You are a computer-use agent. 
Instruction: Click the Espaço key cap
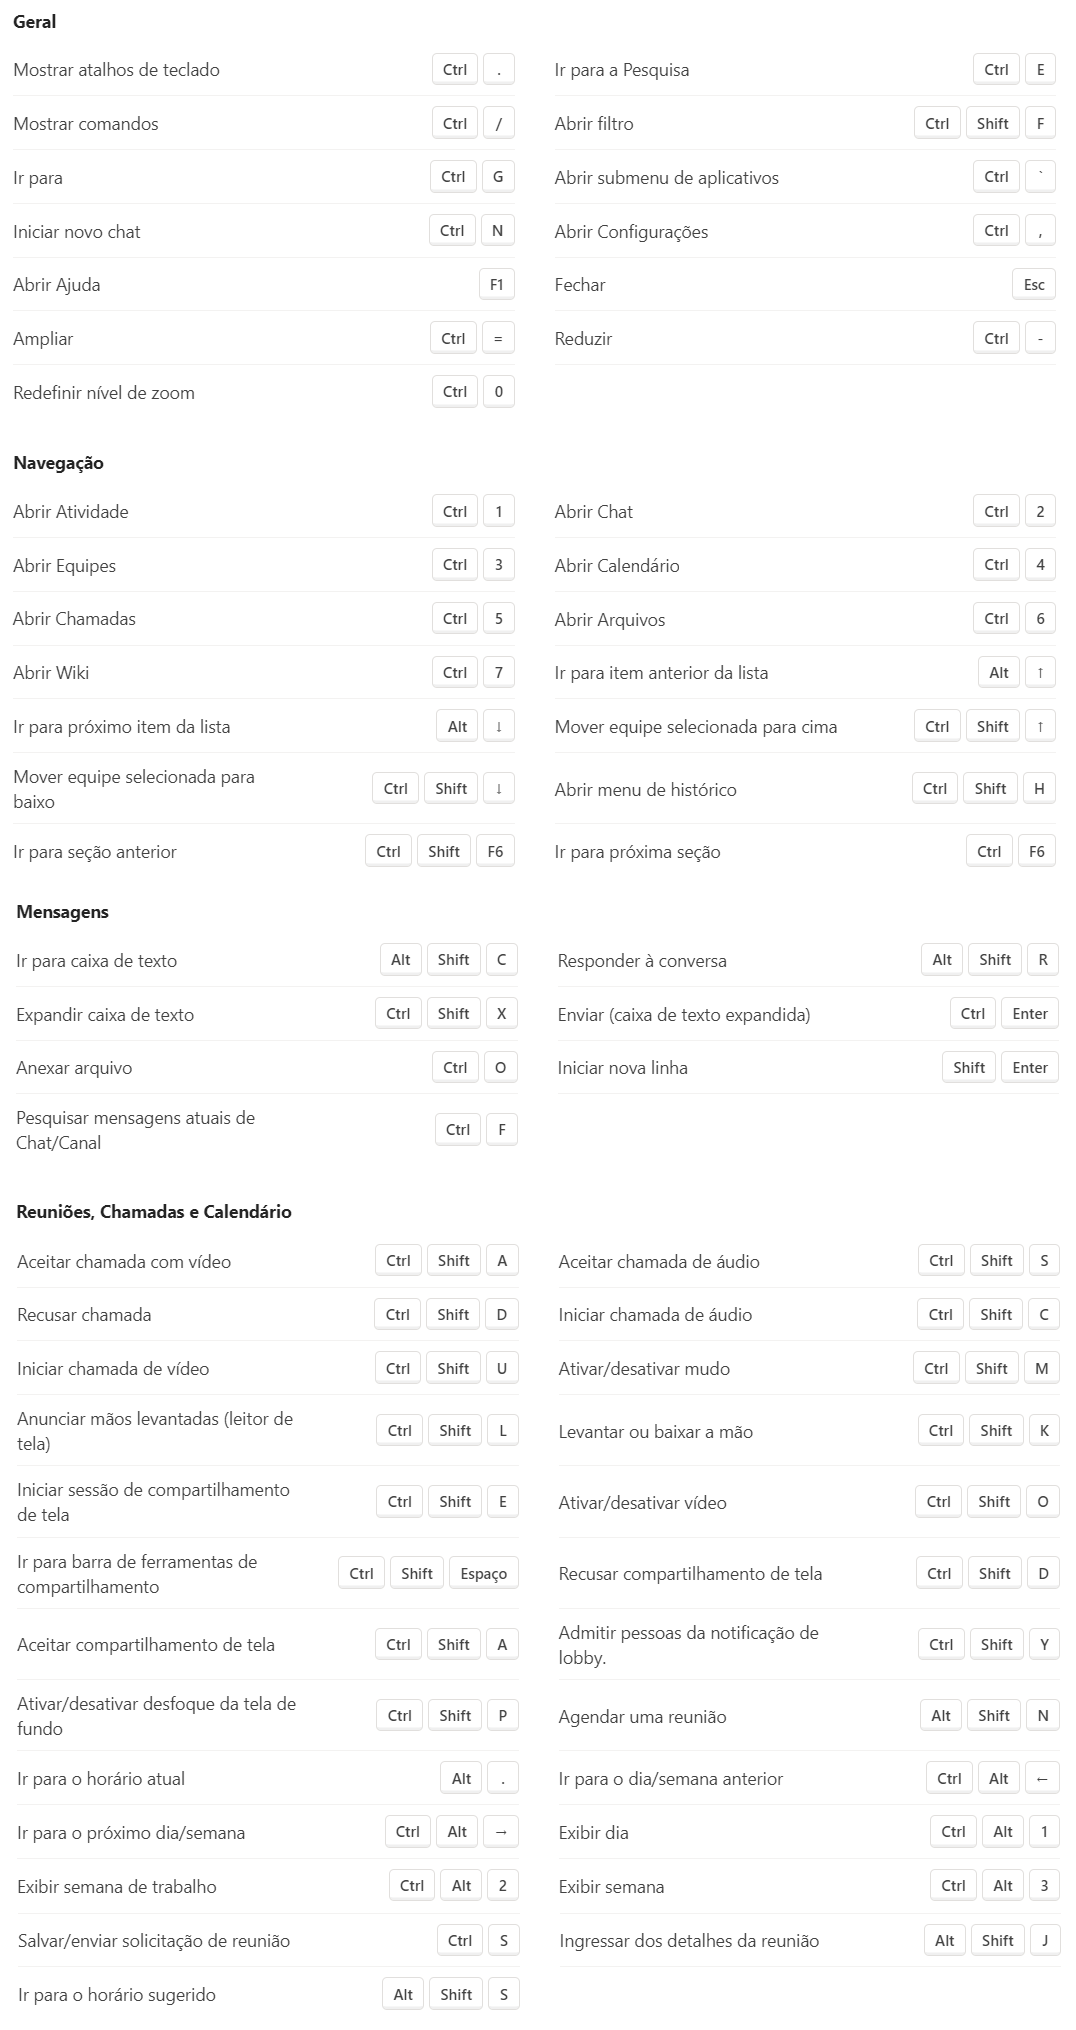[483, 1574]
